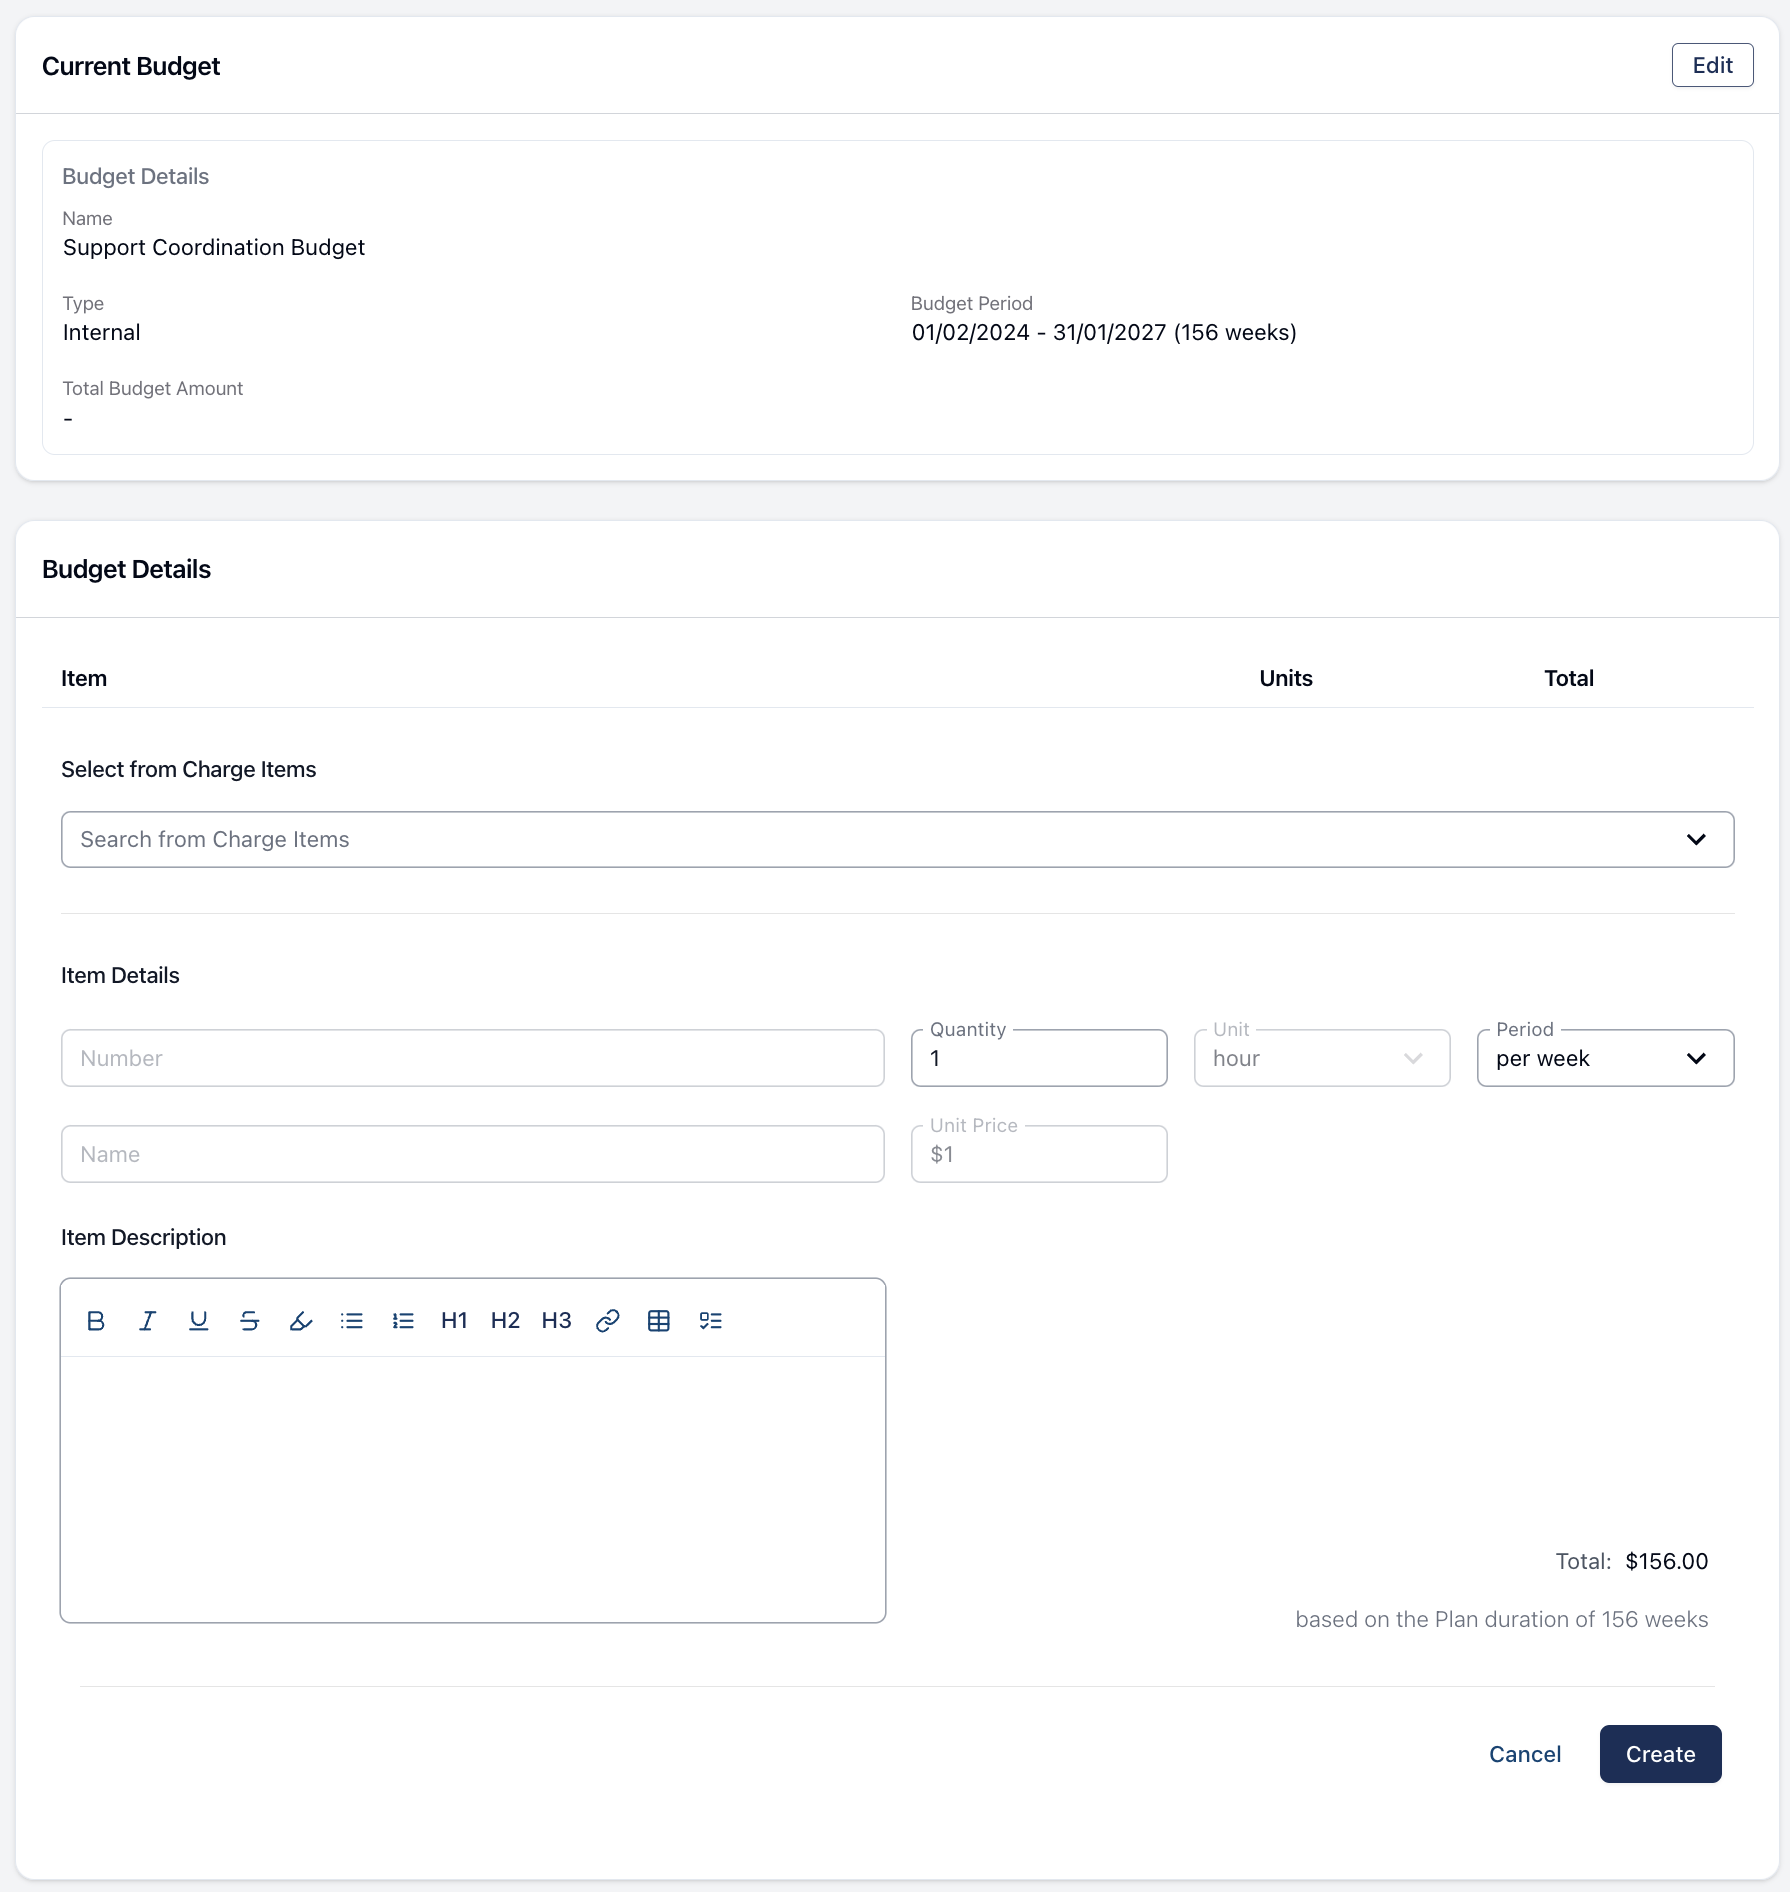Edit the Current Budget
1790x1892 pixels.
tap(1712, 66)
